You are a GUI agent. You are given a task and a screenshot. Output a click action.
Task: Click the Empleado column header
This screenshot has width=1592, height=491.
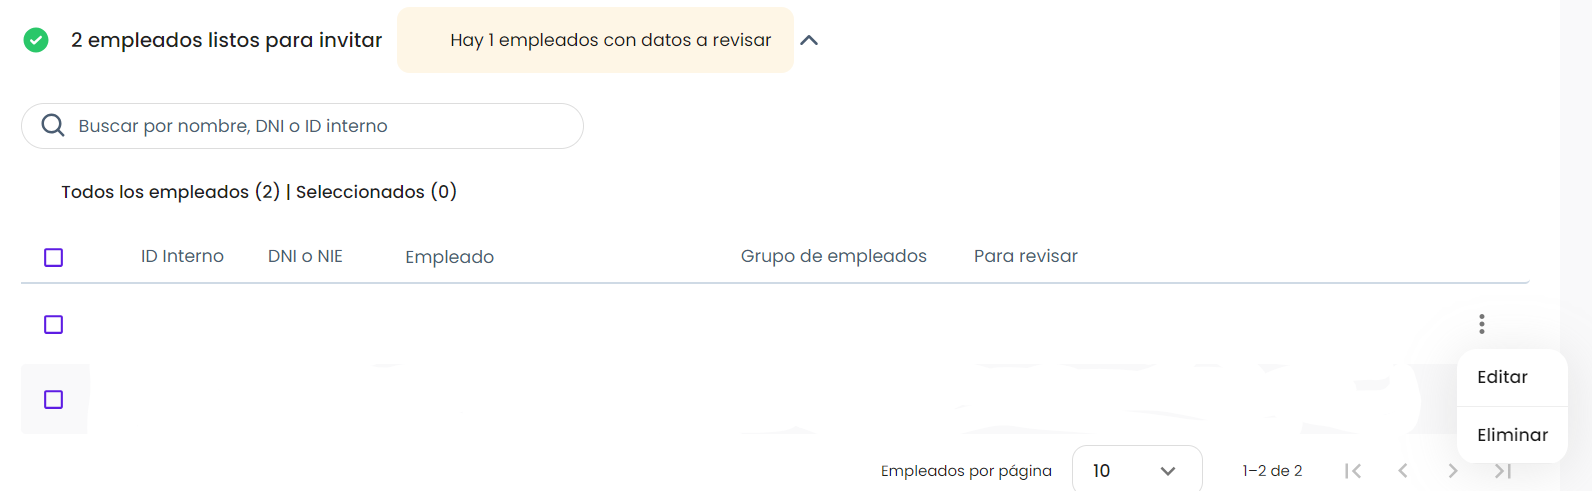449,257
